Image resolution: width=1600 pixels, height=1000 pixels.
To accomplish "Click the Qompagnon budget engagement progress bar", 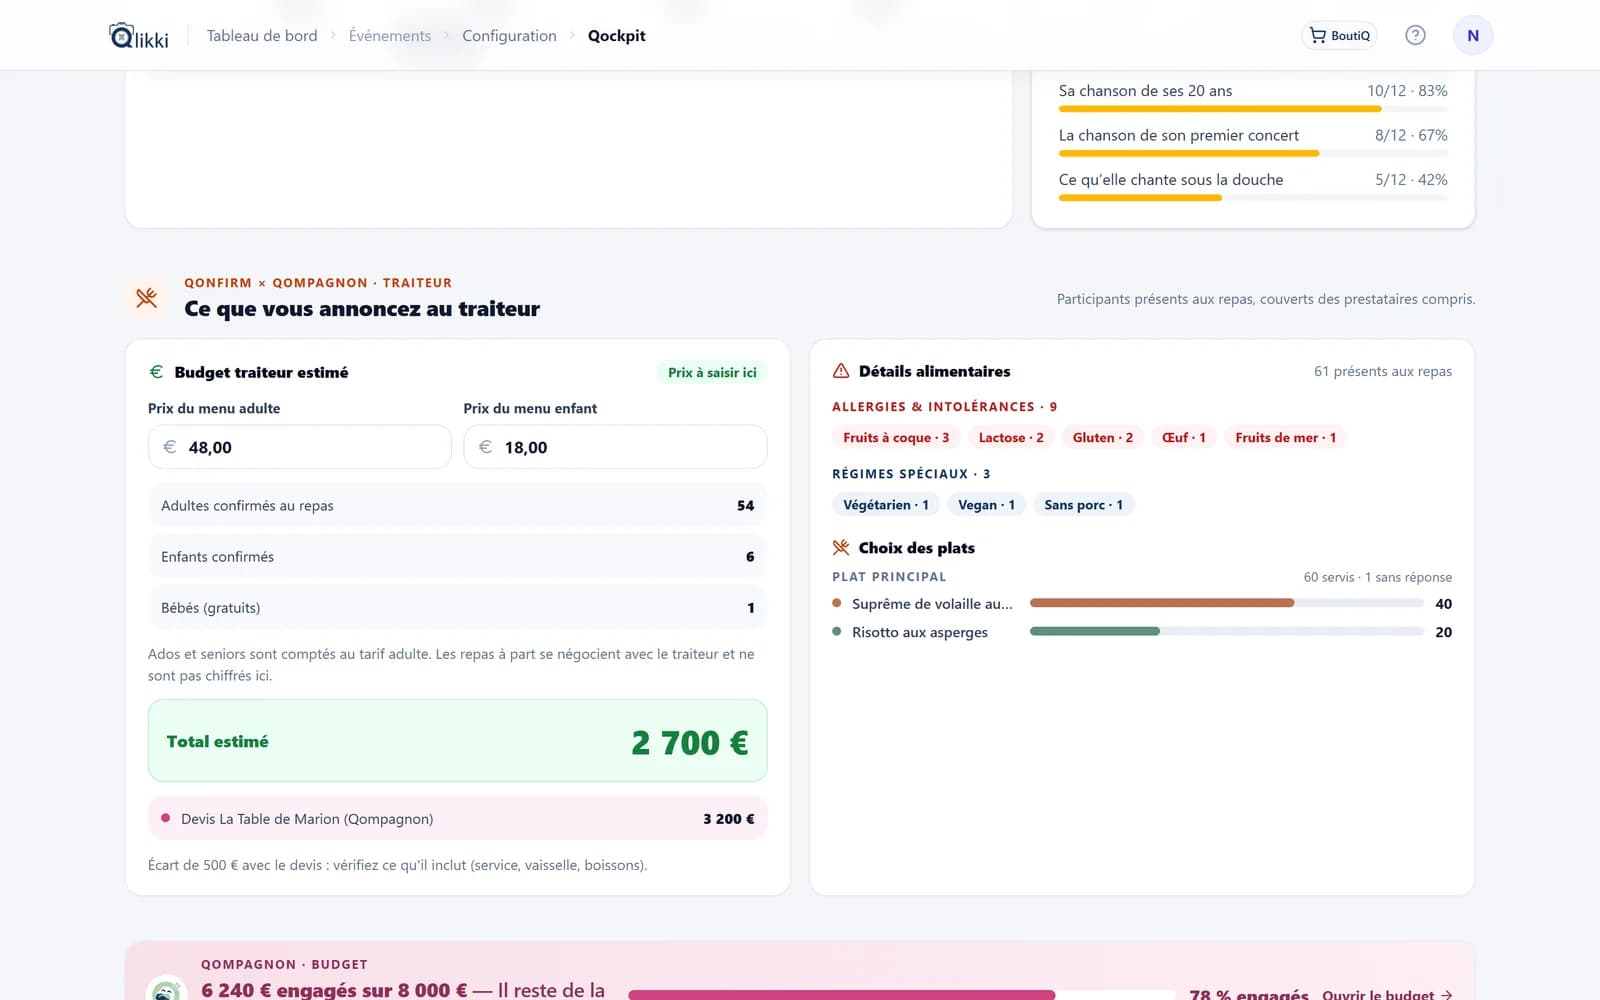I will tap(902, 995).
